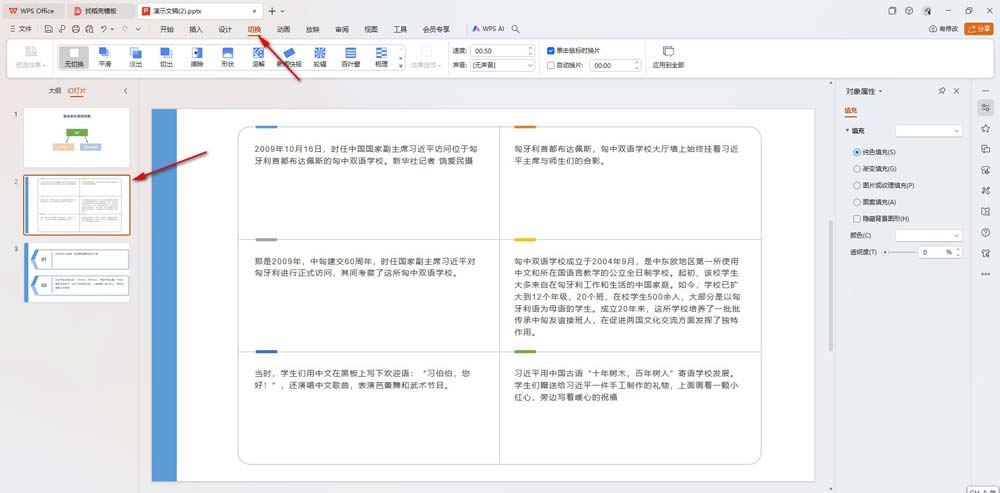Pin the 对象属性 panel
This screenshot has width=1000, height=493.
[x=942, y=91]
